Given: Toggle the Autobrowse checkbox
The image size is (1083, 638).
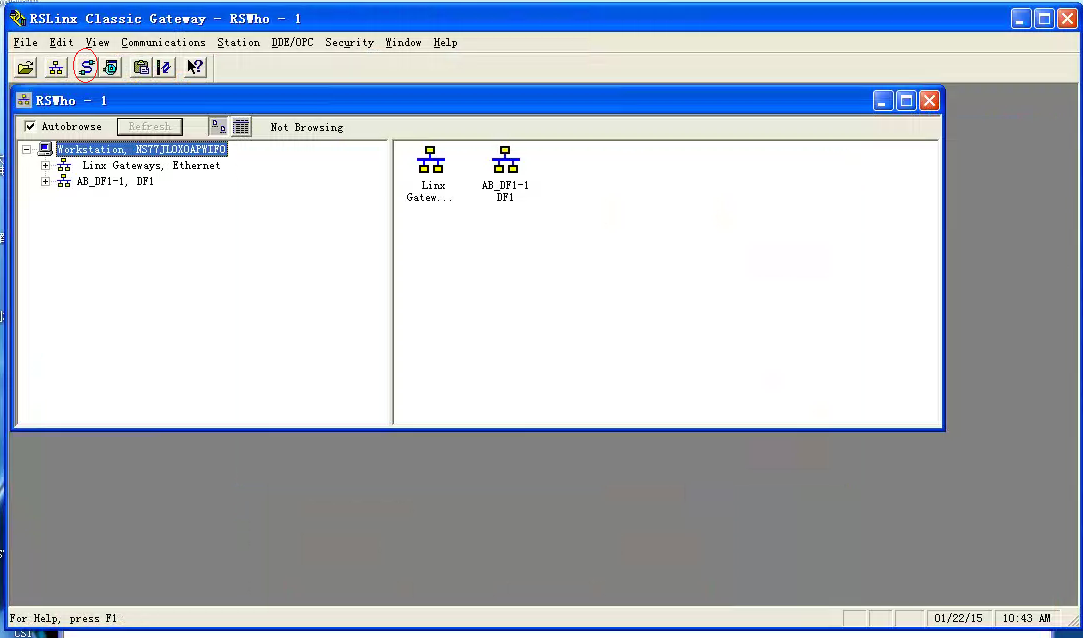Looking at the screenshot, I should coord(30,127).
